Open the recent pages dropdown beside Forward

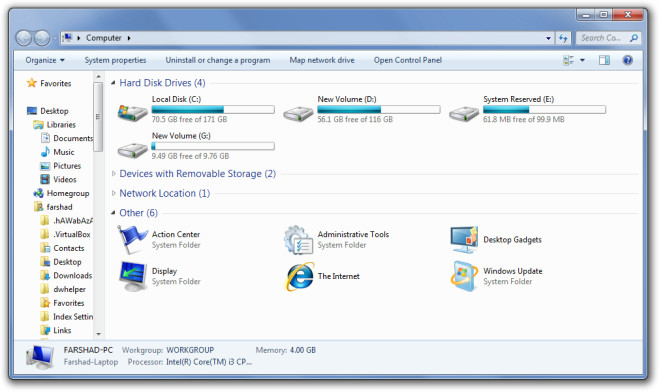point(55,39)
